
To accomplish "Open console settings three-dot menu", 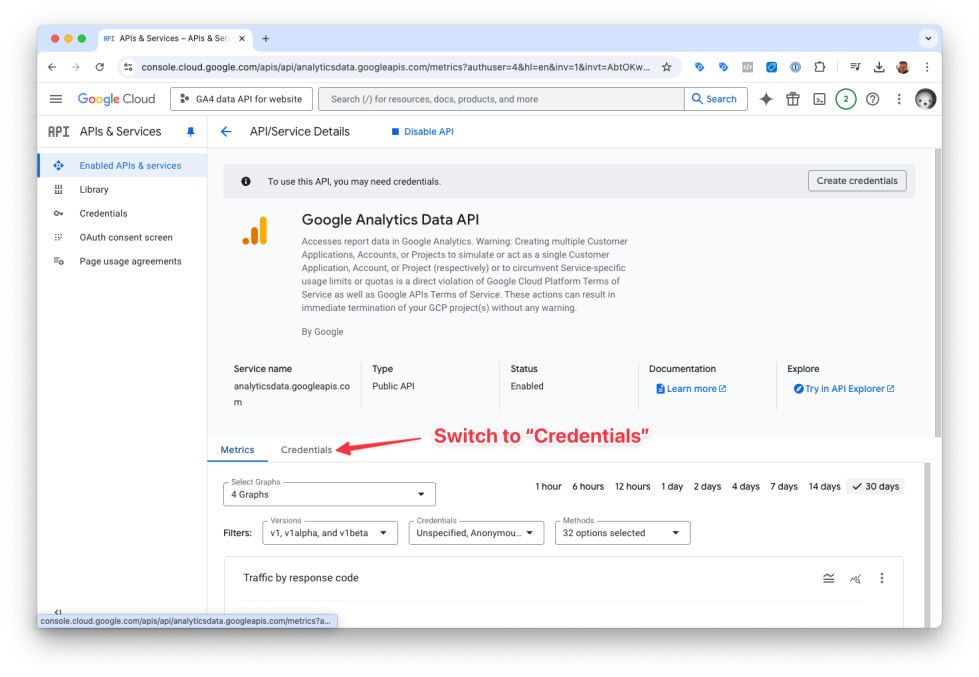I will click(x=898, y=99).
